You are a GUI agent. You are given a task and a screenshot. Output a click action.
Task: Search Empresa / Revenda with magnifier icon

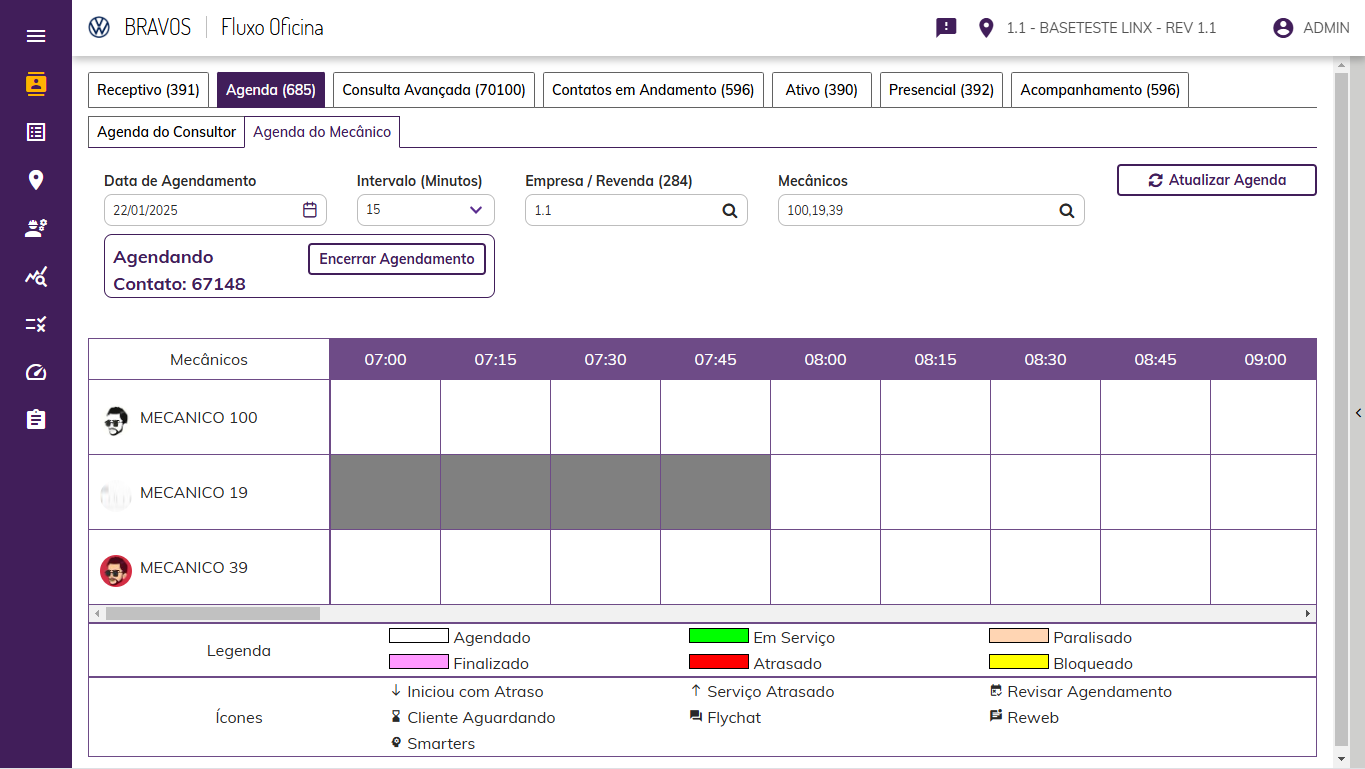pyautogui.click(x=730, y=210)
